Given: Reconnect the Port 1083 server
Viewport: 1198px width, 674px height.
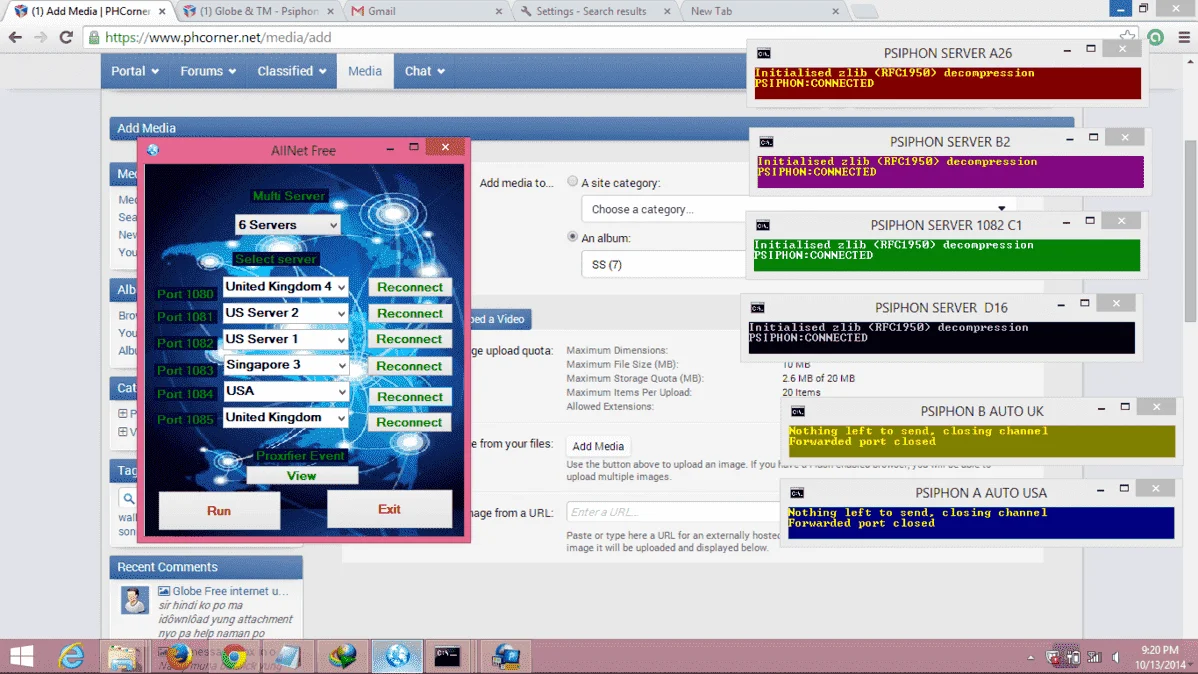Looking at the screenshot, I should 410,366.
